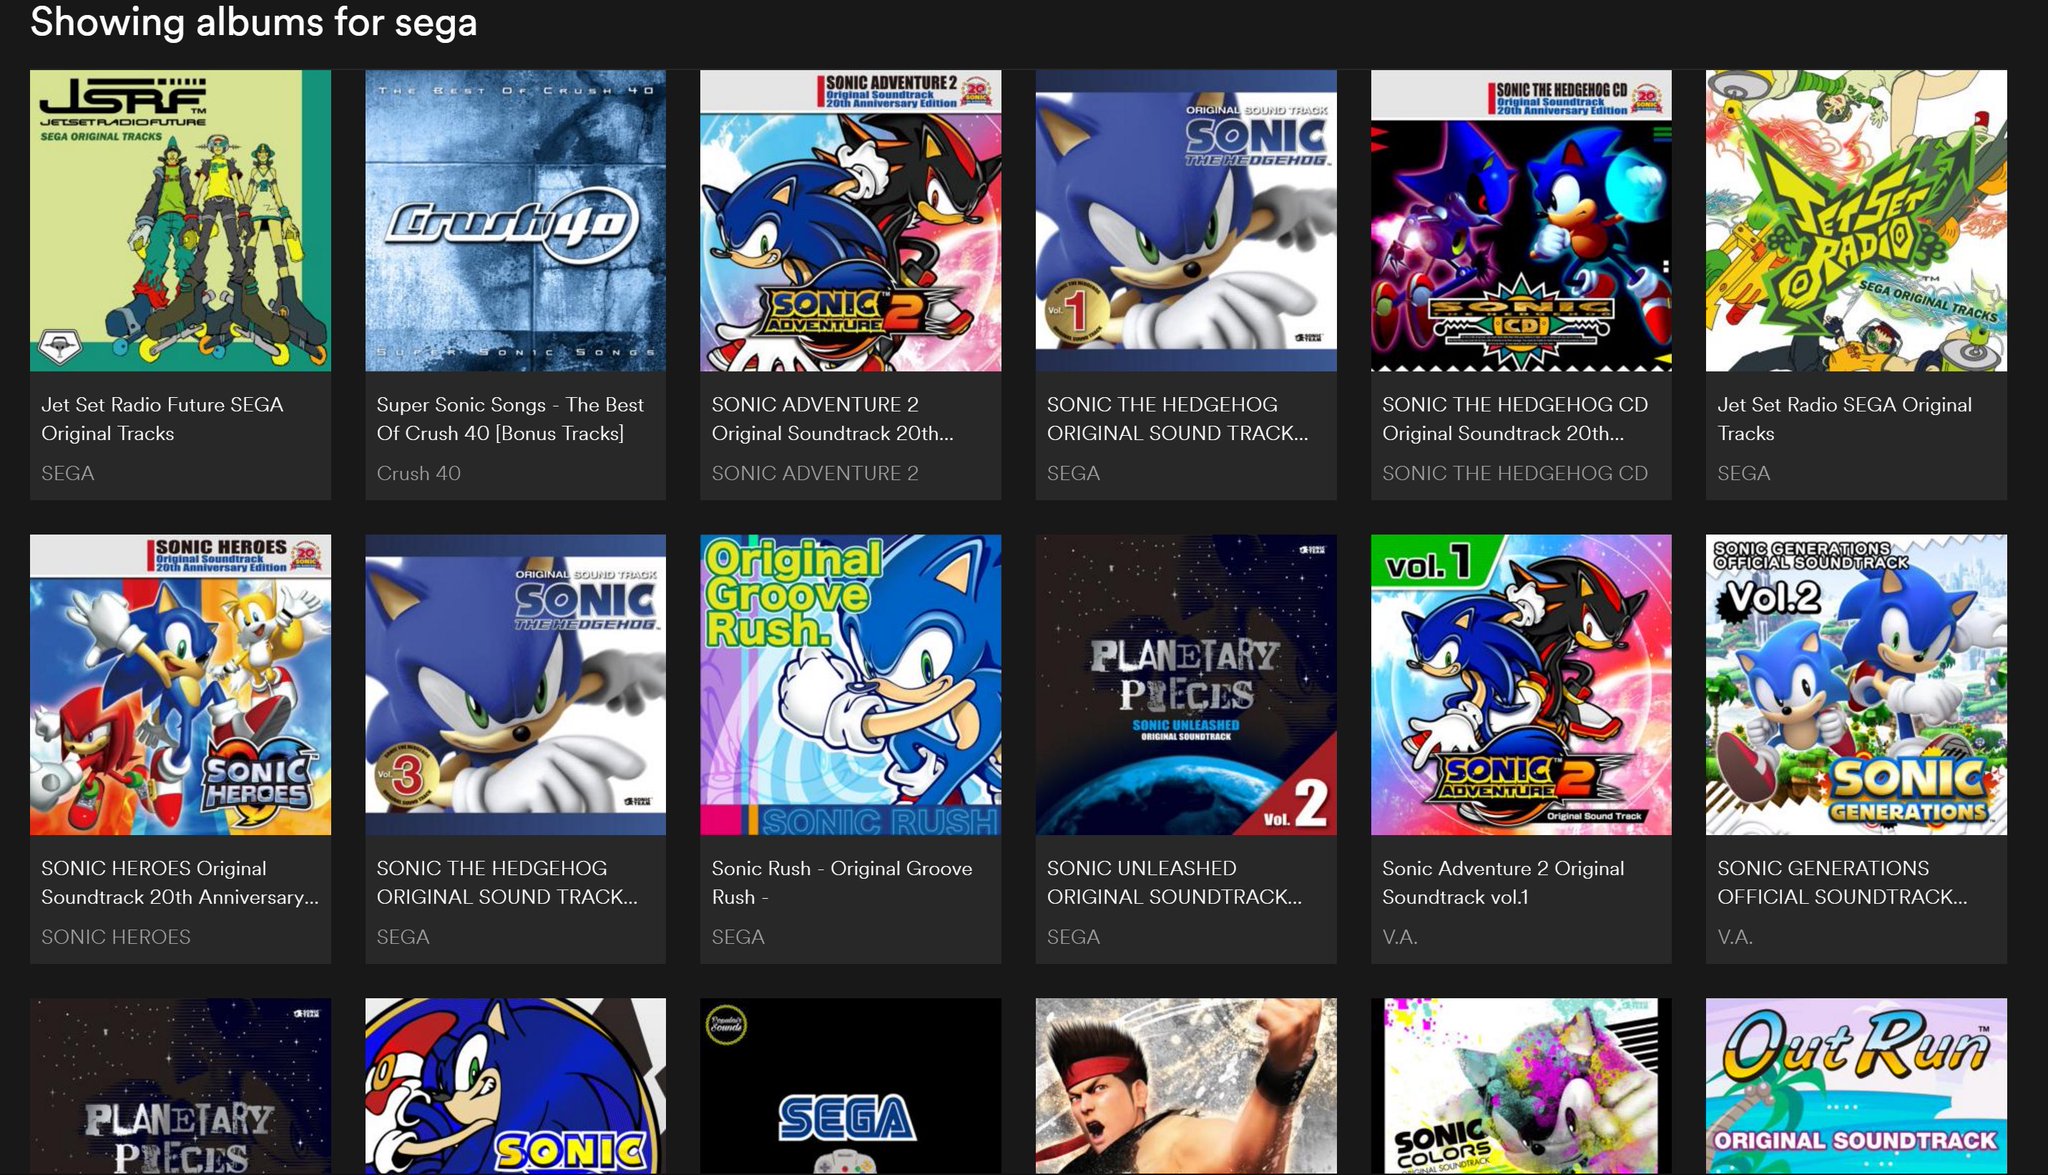Open SONIC ADVENTURE 2 Original Soundtrack 20th title
Screen dimensions: 2048x1175
tap(832, 419)
